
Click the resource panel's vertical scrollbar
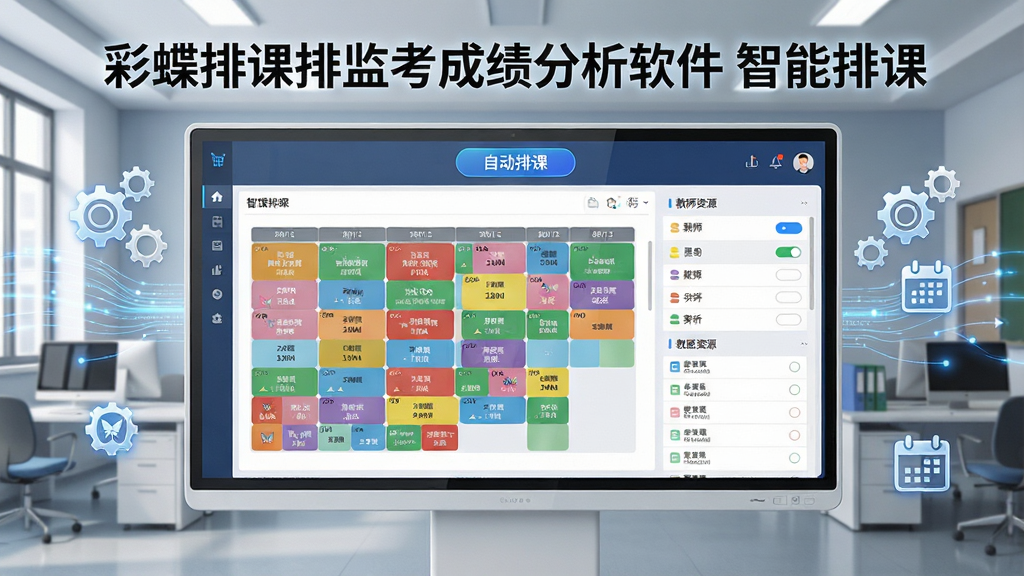click(811, 263)
